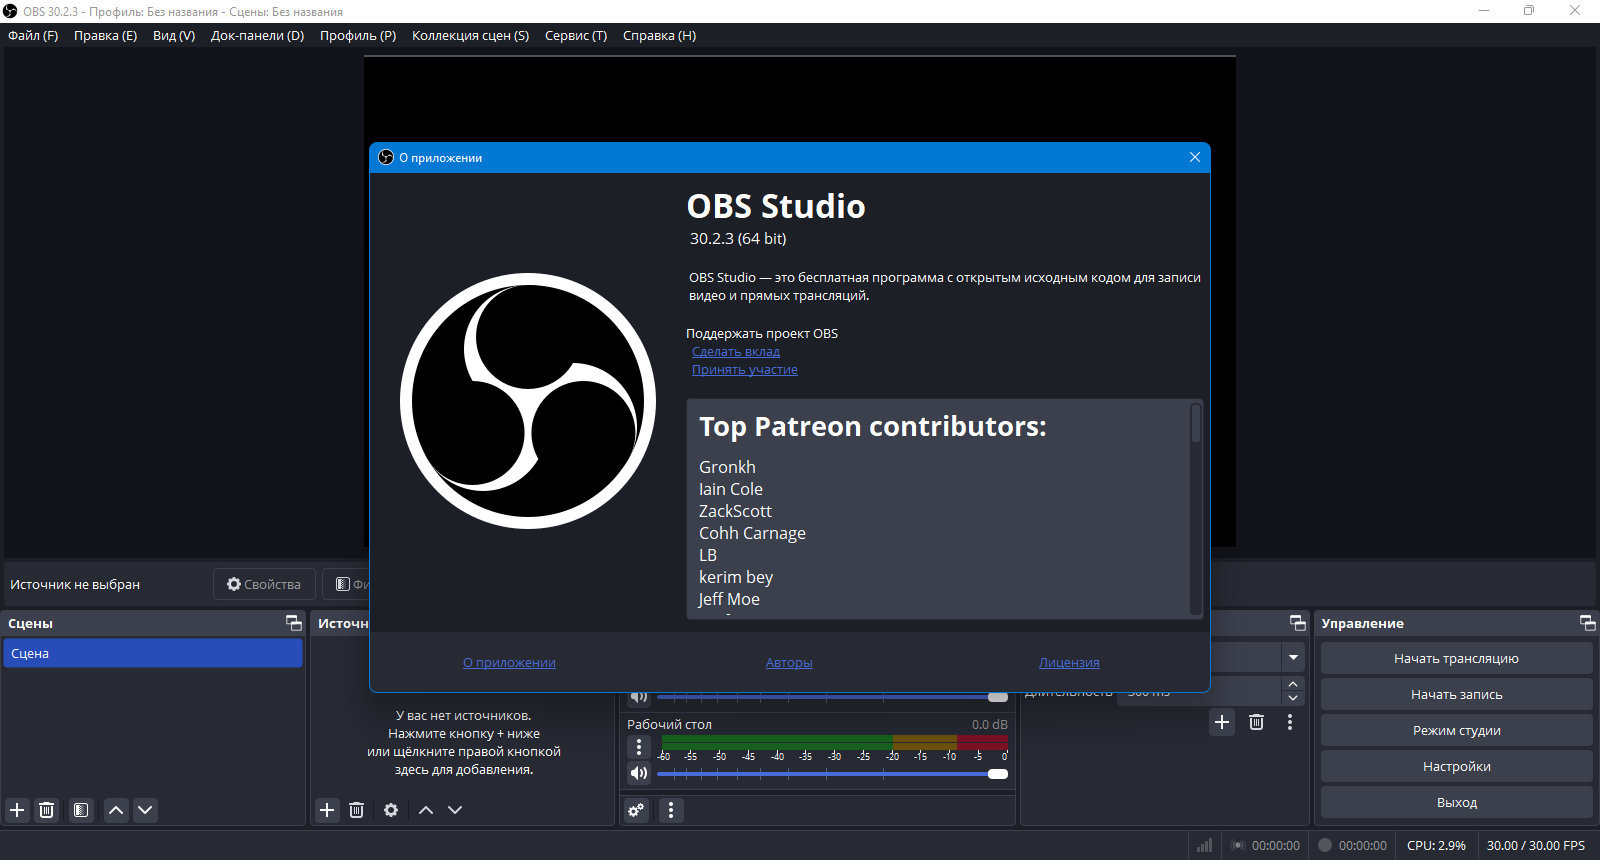Screen dimensions: 1600x860
Task: Add a source with plus icon
Action: (327, 810)
